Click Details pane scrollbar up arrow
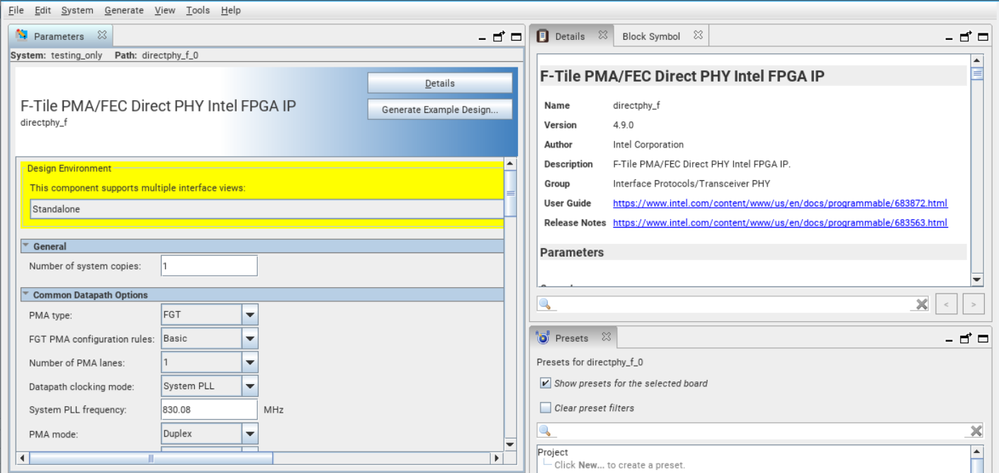 [x=977, y=60]
